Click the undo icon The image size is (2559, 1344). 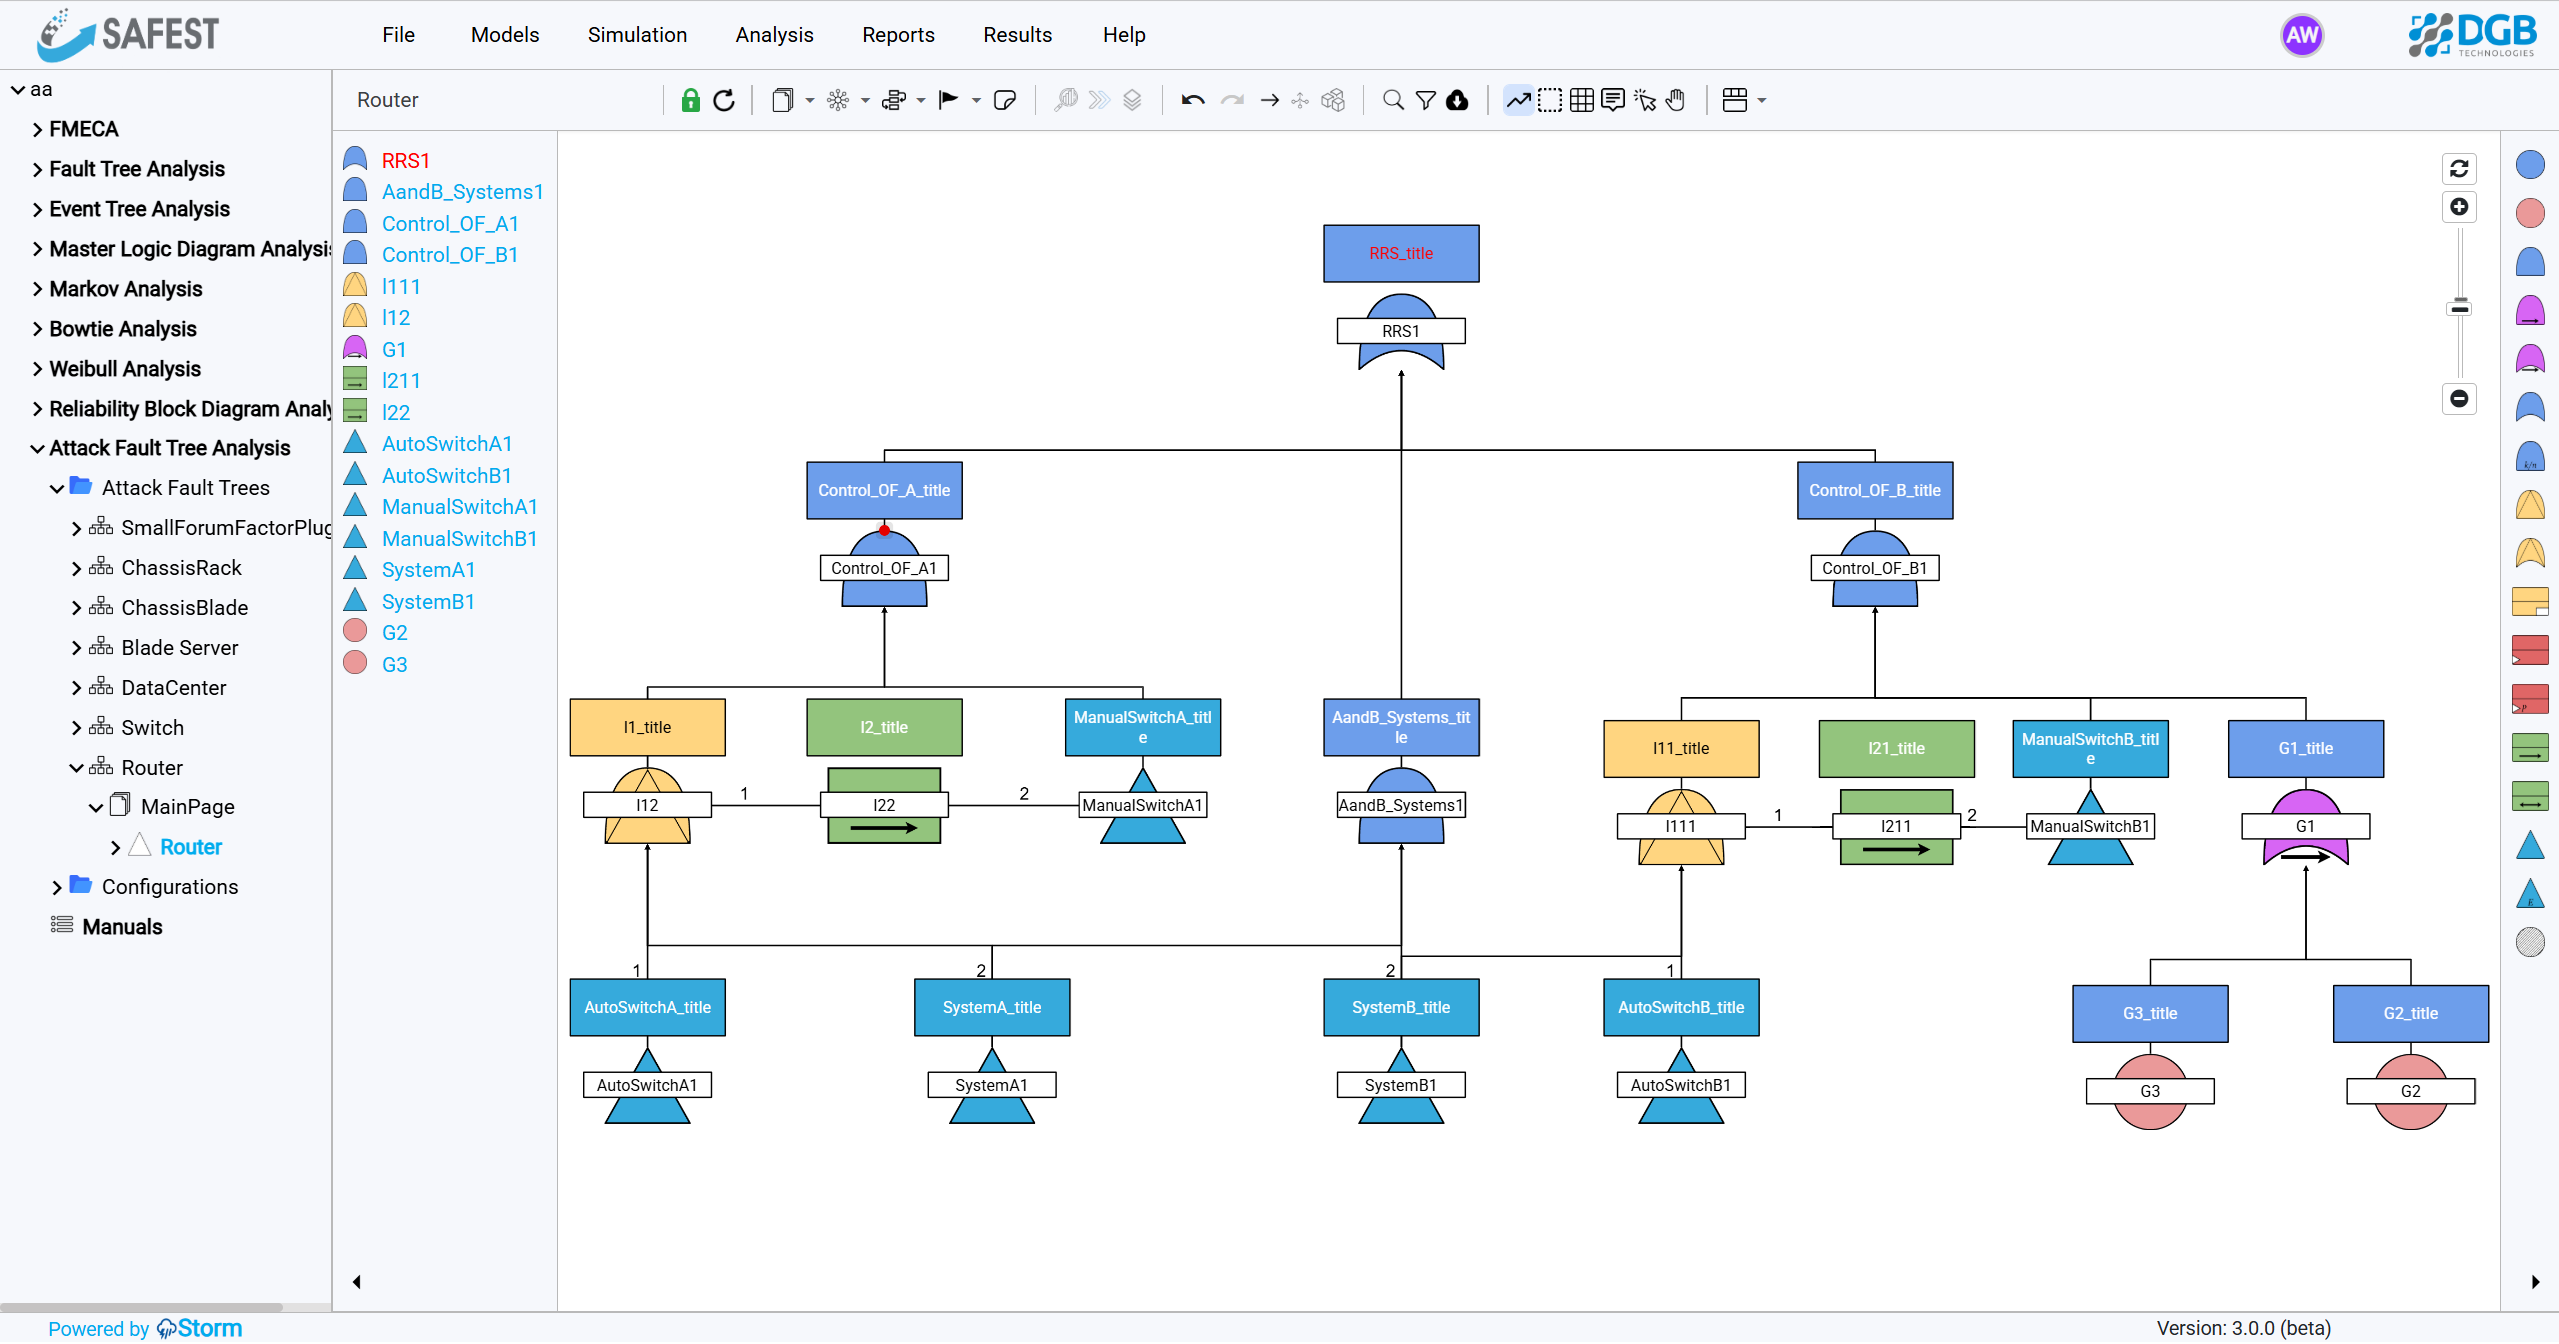1192,100
